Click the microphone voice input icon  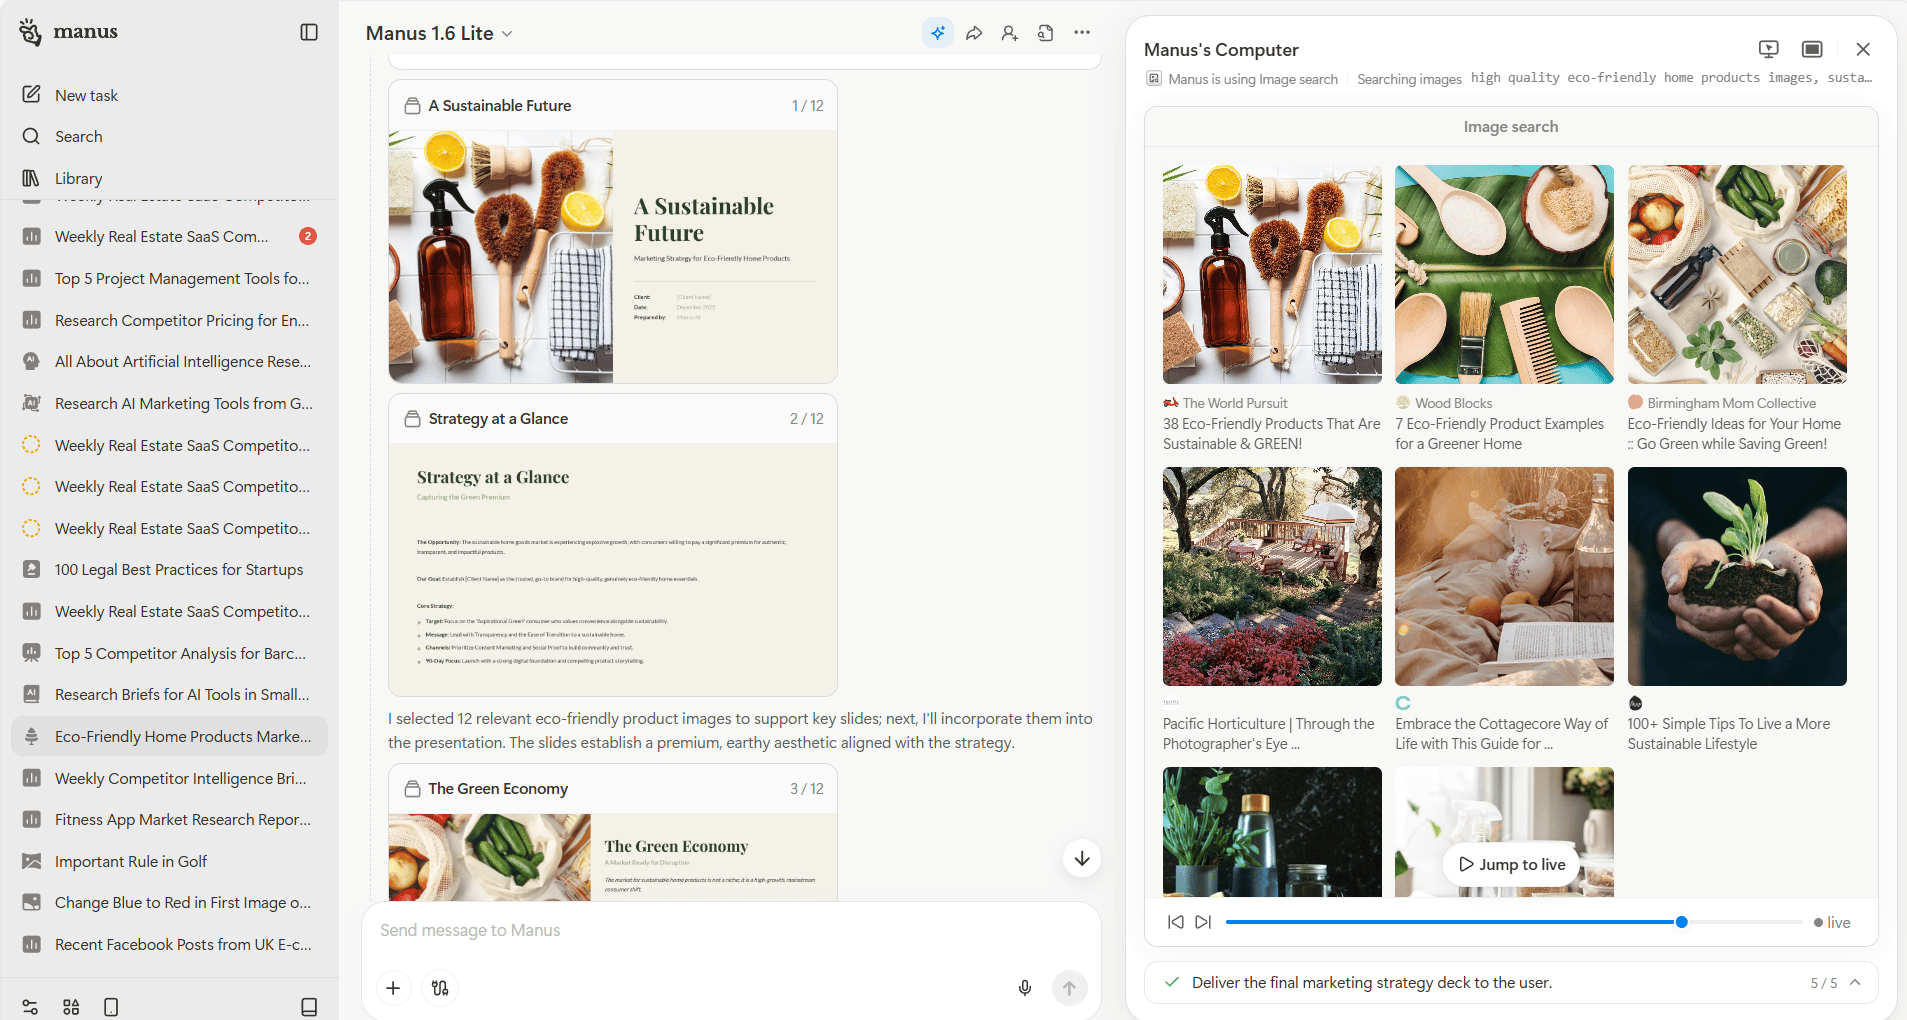1025,988
